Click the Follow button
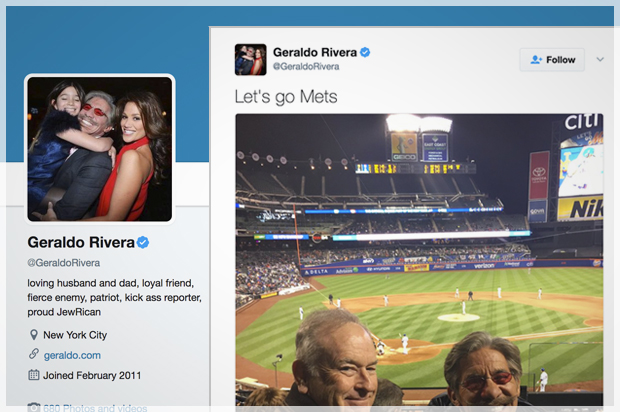This screenshot has width=620, height=412. pyautogui.click(x=552, y=60)
